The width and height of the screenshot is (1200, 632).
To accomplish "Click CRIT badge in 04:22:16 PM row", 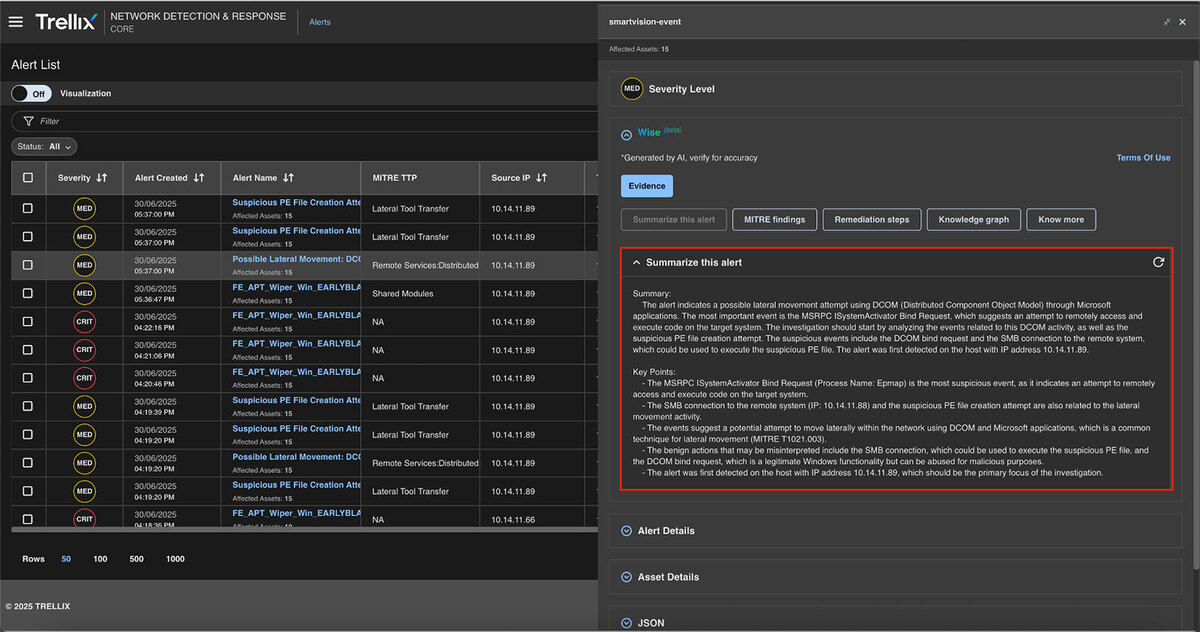I will pos(85,322).
